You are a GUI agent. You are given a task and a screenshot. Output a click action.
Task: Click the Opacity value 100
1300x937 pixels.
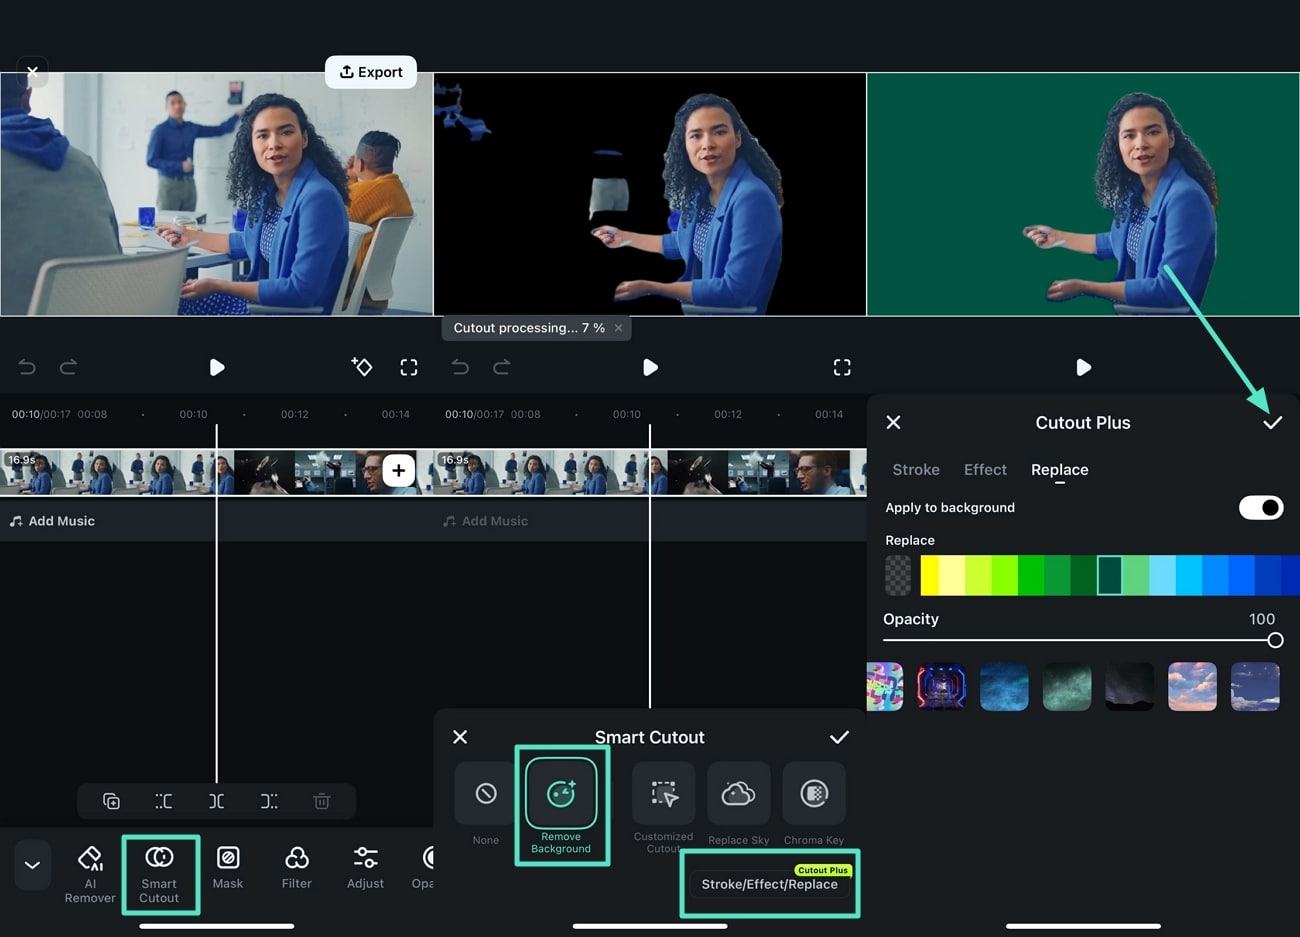click(x=1262, y=619)
